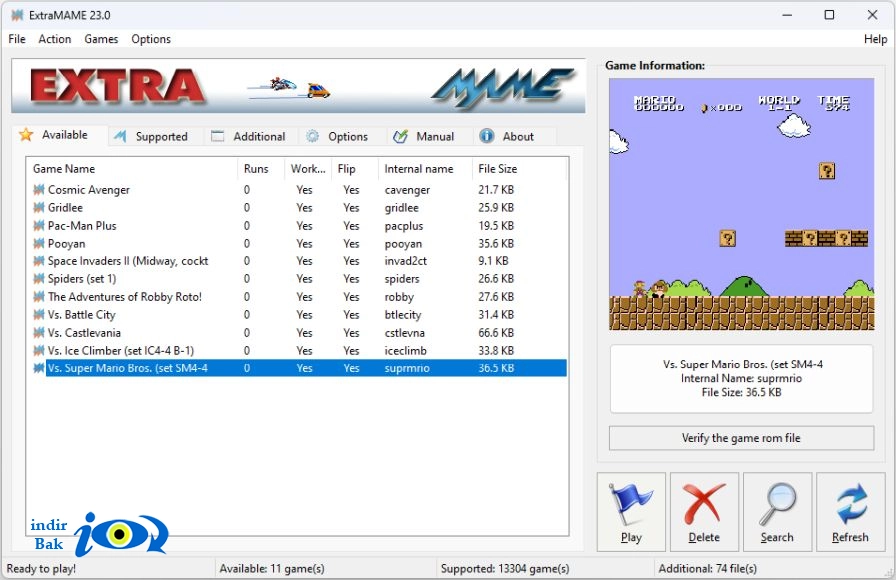Click Supported: 13304 game(s) in the status bar

505,569
